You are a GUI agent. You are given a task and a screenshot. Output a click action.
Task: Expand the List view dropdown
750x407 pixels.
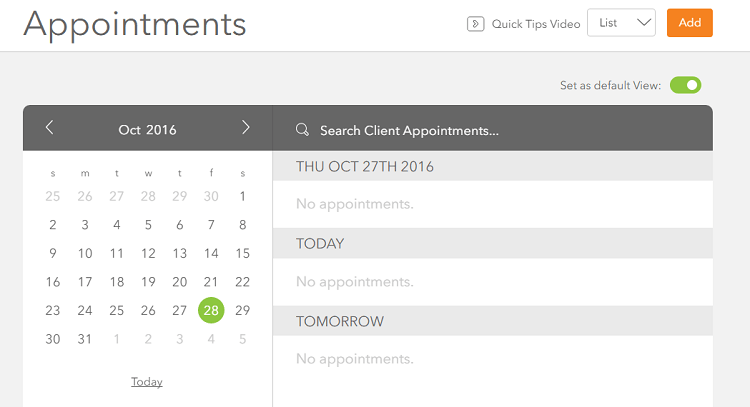tap(621, 22)
